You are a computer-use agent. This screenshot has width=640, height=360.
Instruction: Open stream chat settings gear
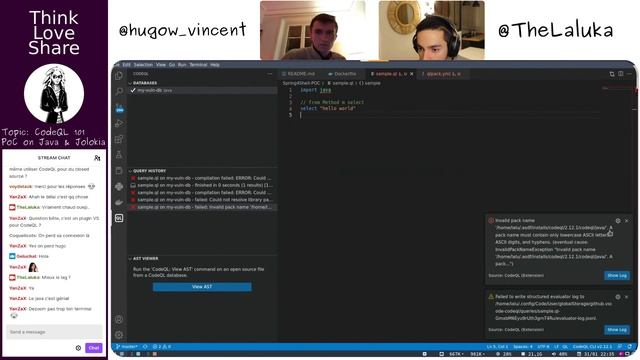(78, 348)
